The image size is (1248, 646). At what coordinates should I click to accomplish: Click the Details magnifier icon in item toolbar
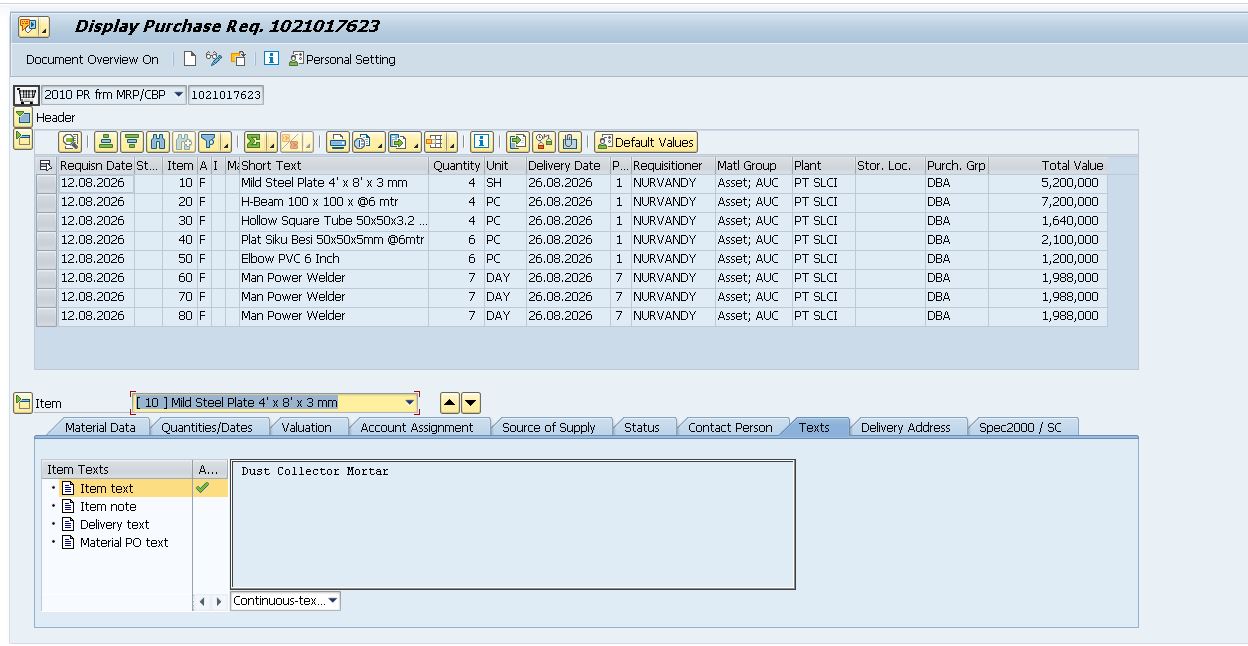tap(70, 142)
